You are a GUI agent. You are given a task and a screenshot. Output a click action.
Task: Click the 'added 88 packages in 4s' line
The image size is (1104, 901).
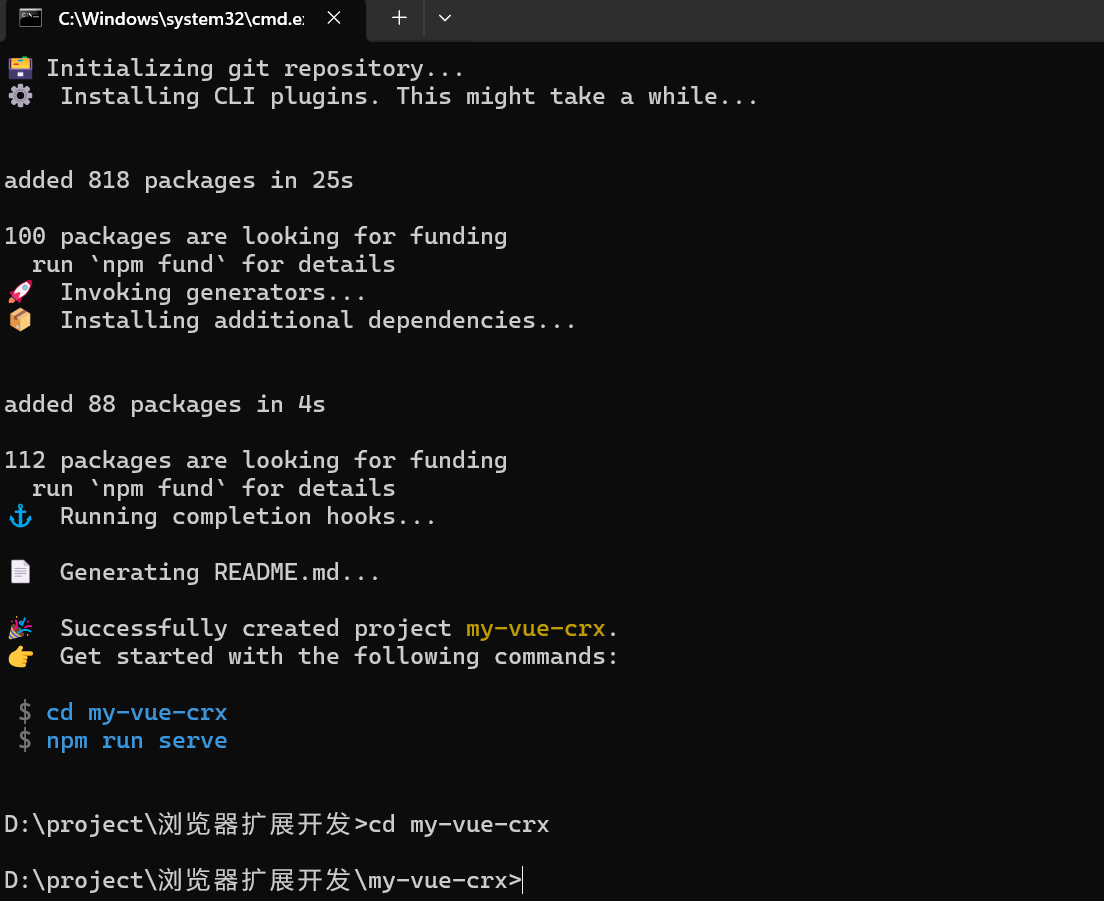pyautogui.click(x=165, y=405)
